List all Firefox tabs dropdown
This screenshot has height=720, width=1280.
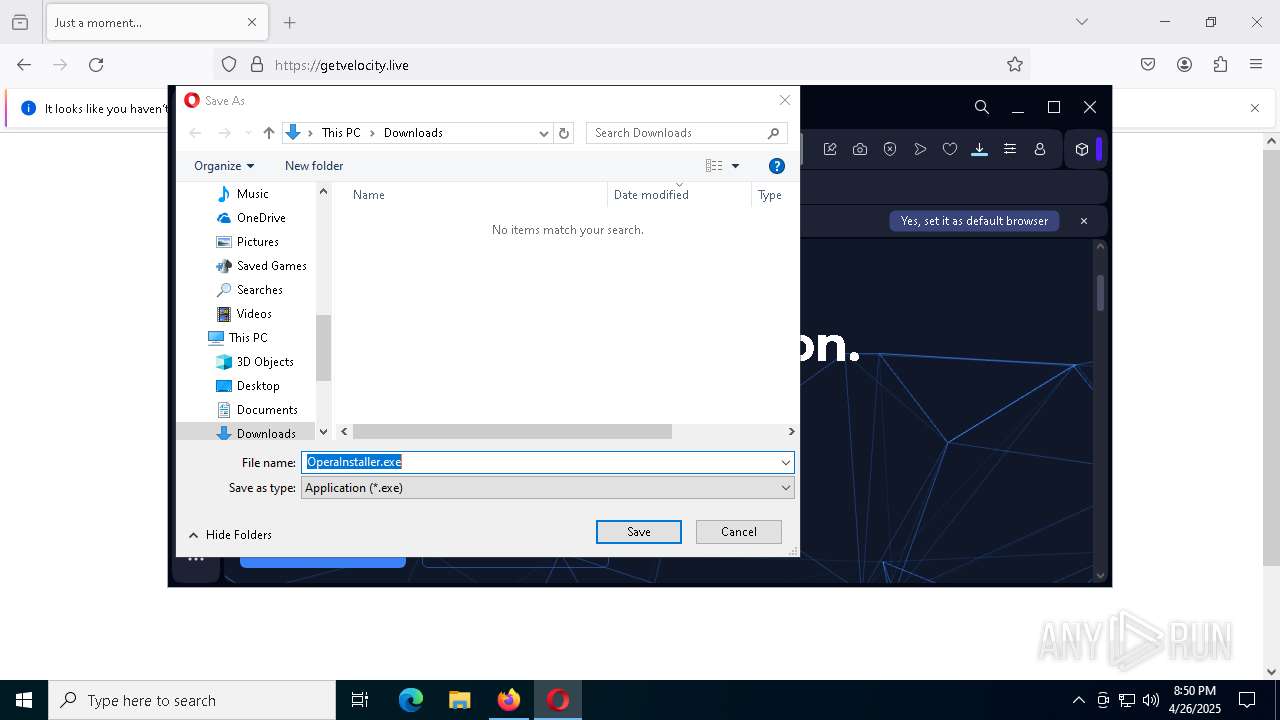click(x=1081, y=22)
